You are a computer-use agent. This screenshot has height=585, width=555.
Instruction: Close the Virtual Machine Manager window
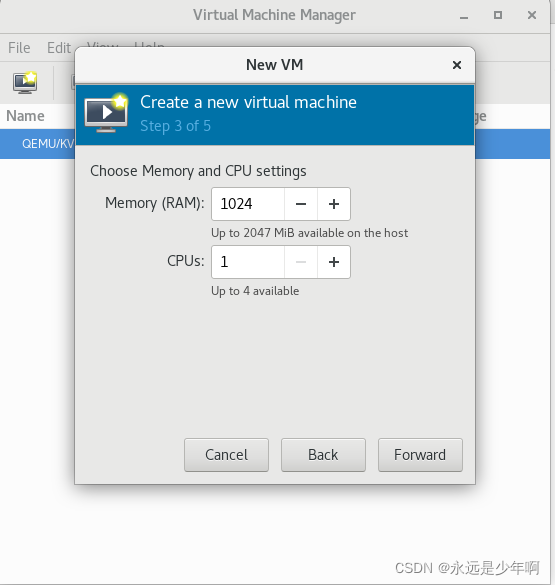point(532,15)
